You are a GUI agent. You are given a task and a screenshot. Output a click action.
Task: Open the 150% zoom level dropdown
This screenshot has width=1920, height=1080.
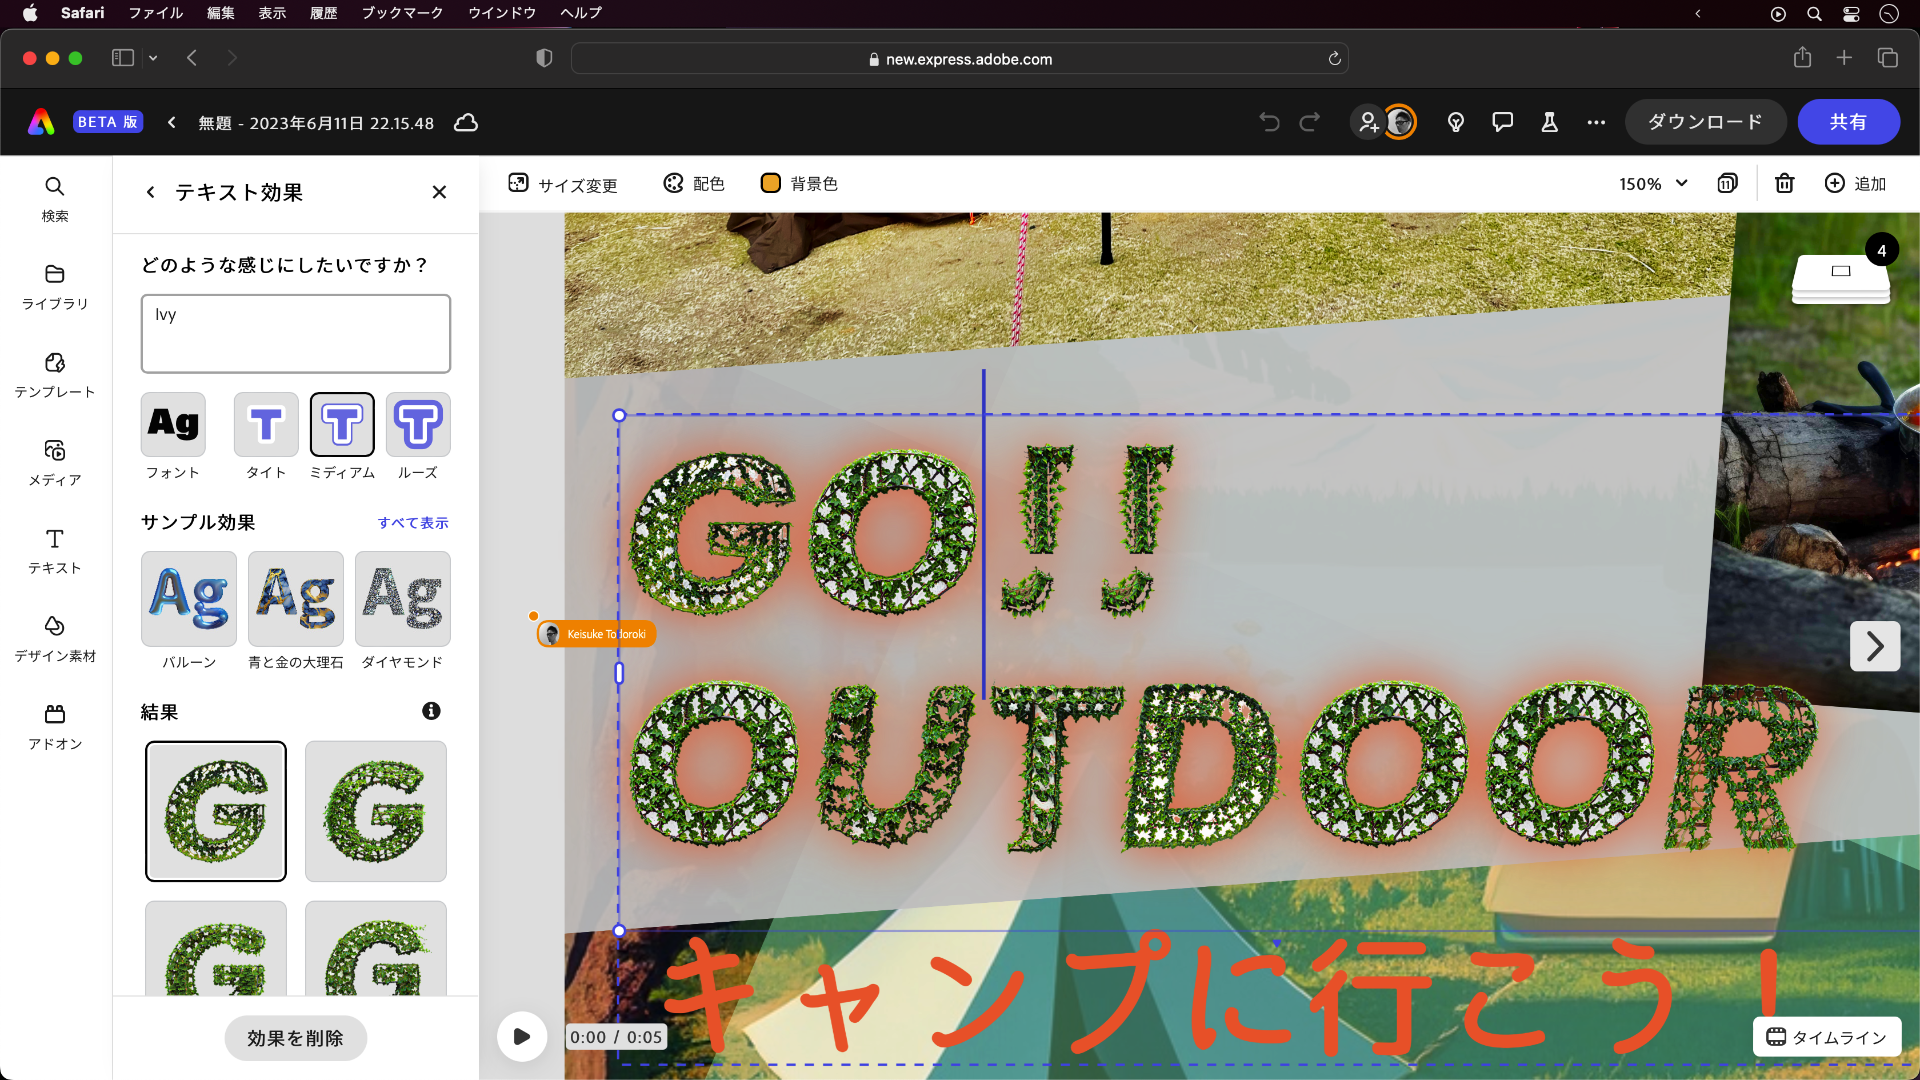point(1651,183)
